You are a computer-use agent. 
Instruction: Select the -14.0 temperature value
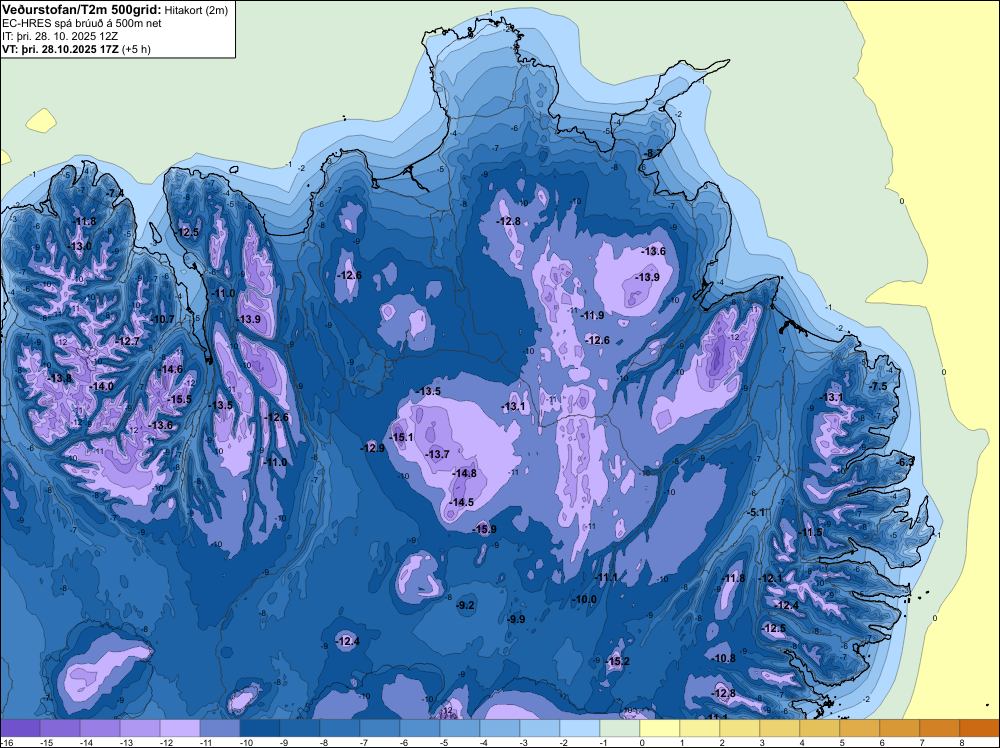pyautogui.click(x=101, y=386)
